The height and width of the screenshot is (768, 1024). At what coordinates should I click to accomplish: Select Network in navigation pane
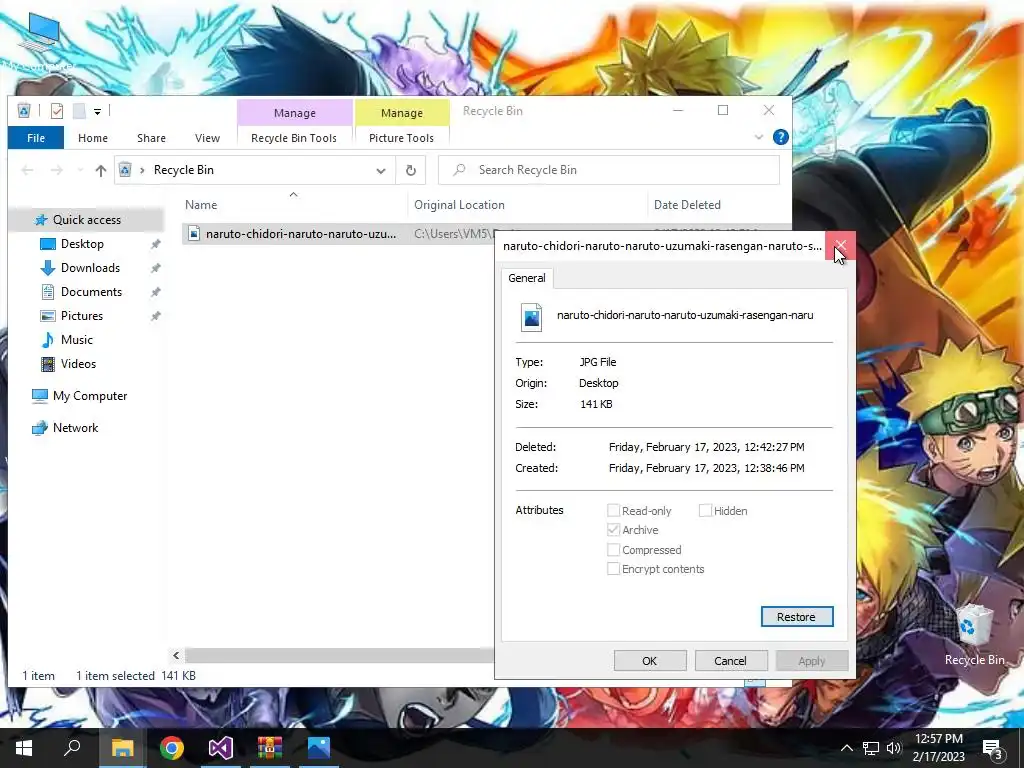tap(75, 428)
